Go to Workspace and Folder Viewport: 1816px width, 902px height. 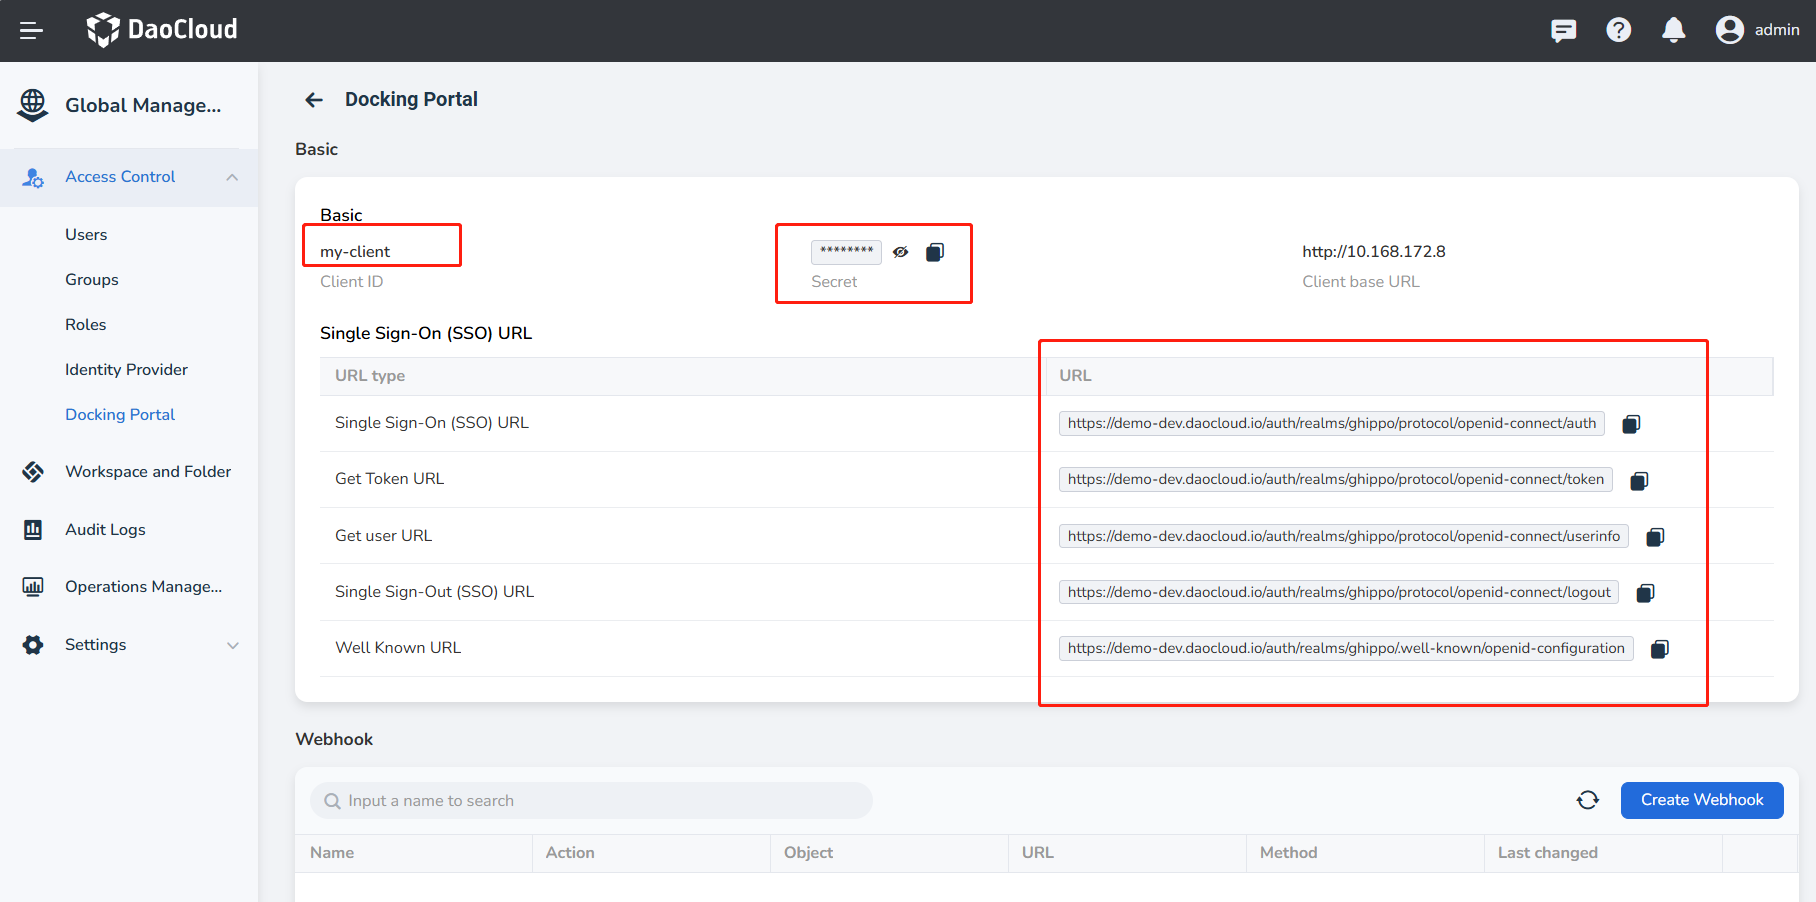[x=147, y=472]
